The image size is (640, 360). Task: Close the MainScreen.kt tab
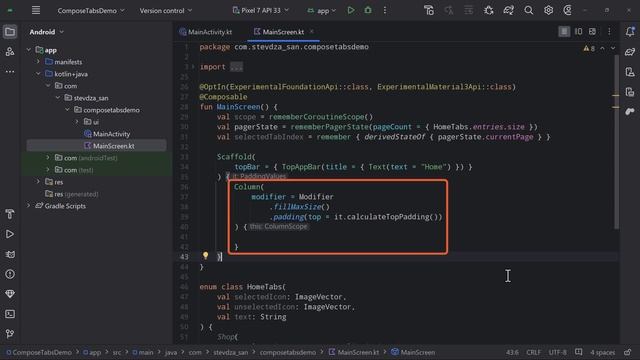point(312,31)
